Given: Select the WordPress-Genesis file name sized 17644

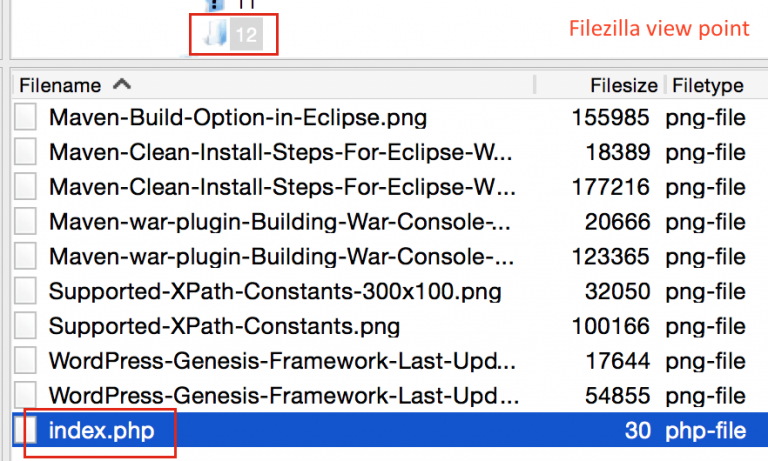Looking at the screenshot, I should [x=280, y=361].
